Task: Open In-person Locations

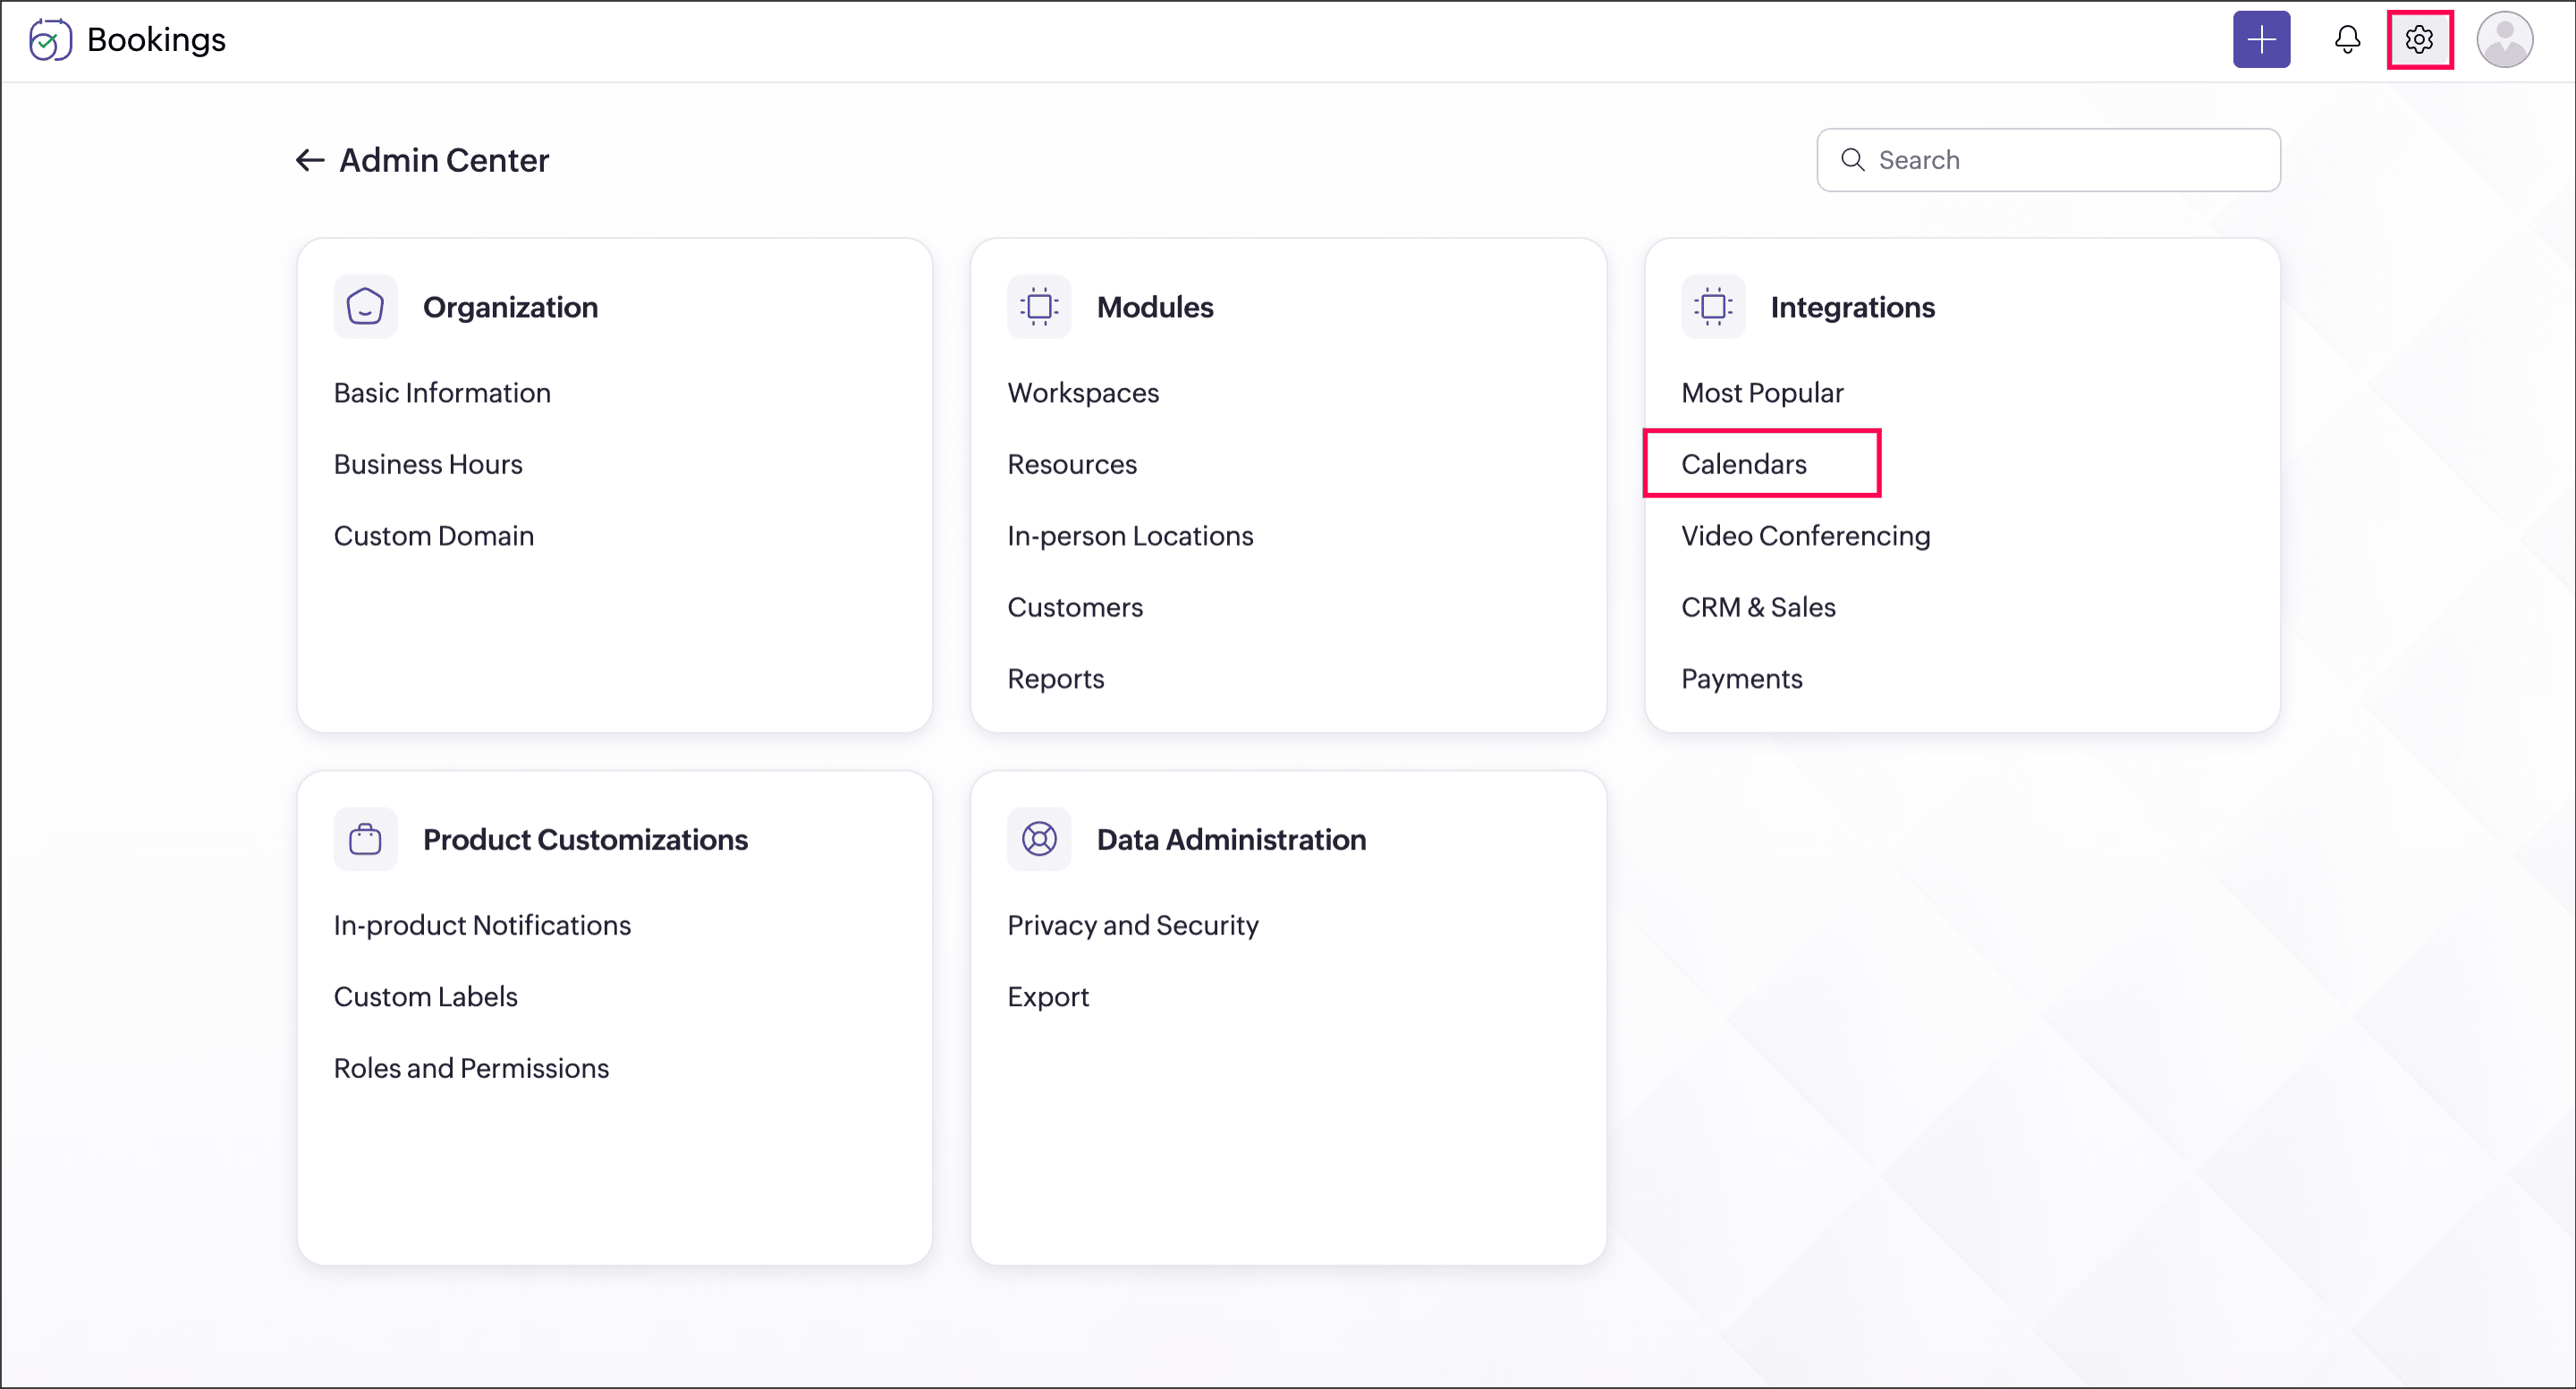Action: (1130, 536)
